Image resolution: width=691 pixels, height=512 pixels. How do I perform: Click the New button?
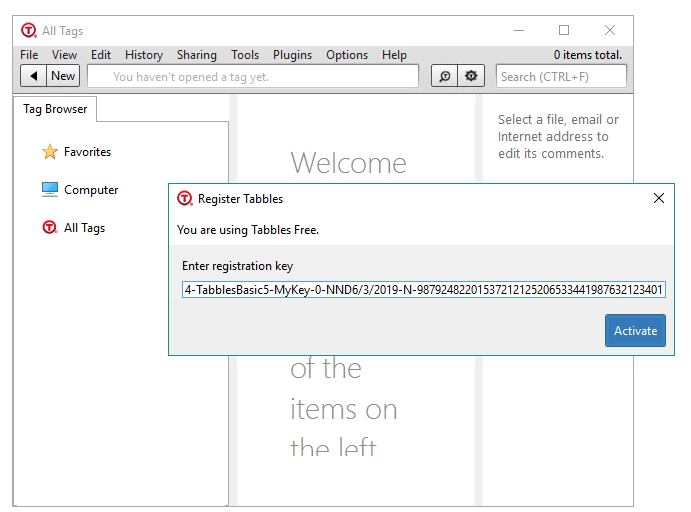point(63,76)
